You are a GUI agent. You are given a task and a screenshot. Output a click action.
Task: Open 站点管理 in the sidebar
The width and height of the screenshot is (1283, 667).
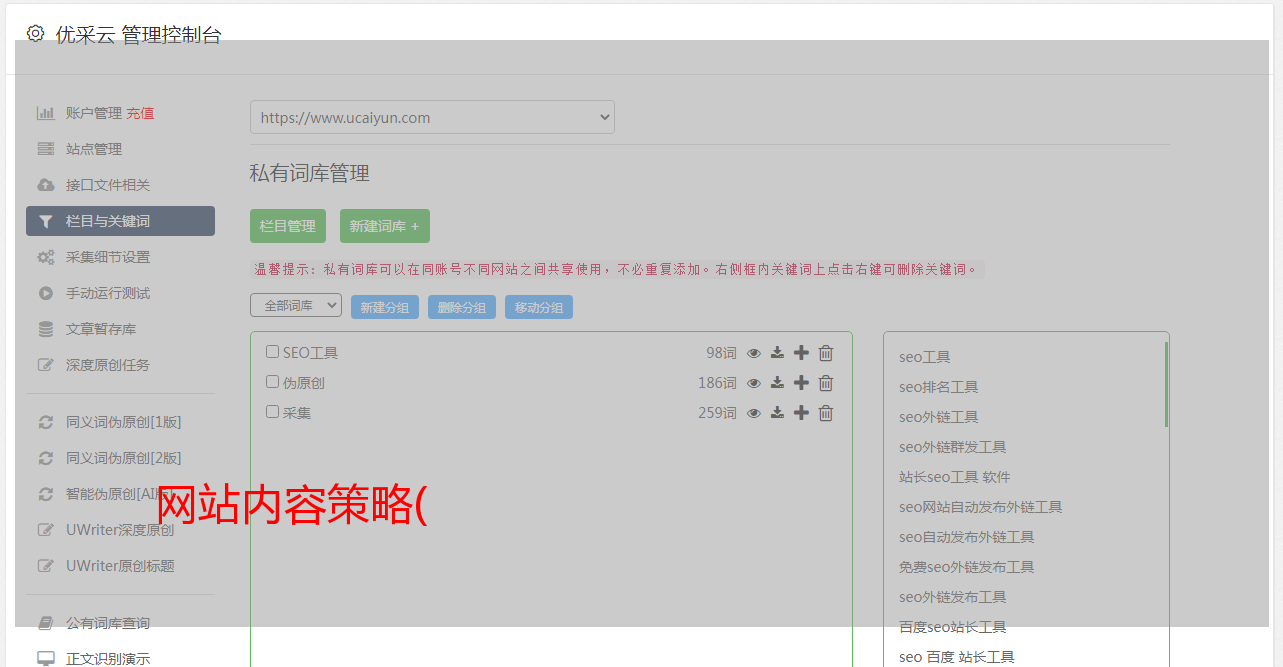[x=94, y=149]
